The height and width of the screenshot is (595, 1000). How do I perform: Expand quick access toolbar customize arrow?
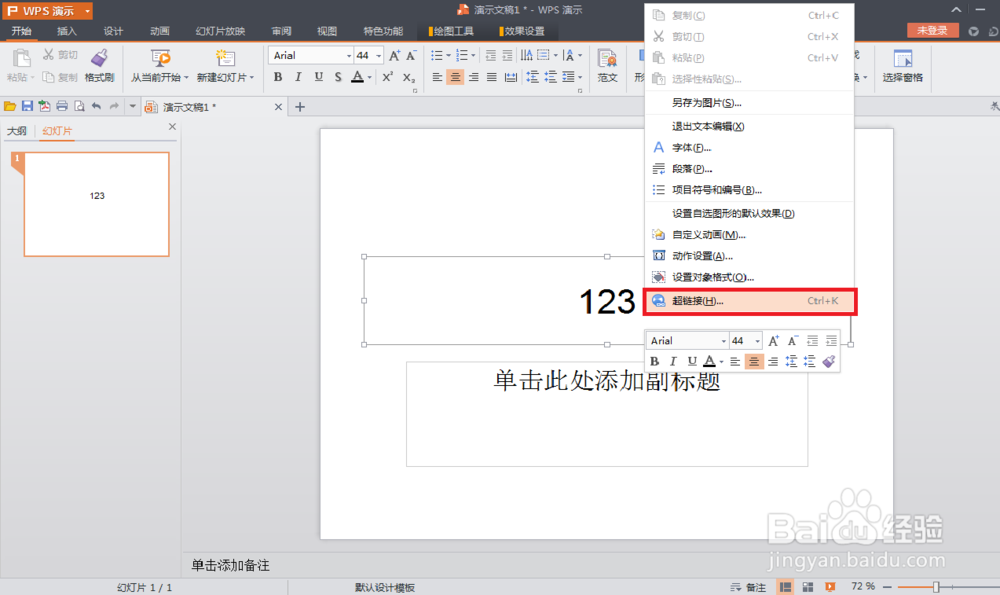click(x=132, y=107)
